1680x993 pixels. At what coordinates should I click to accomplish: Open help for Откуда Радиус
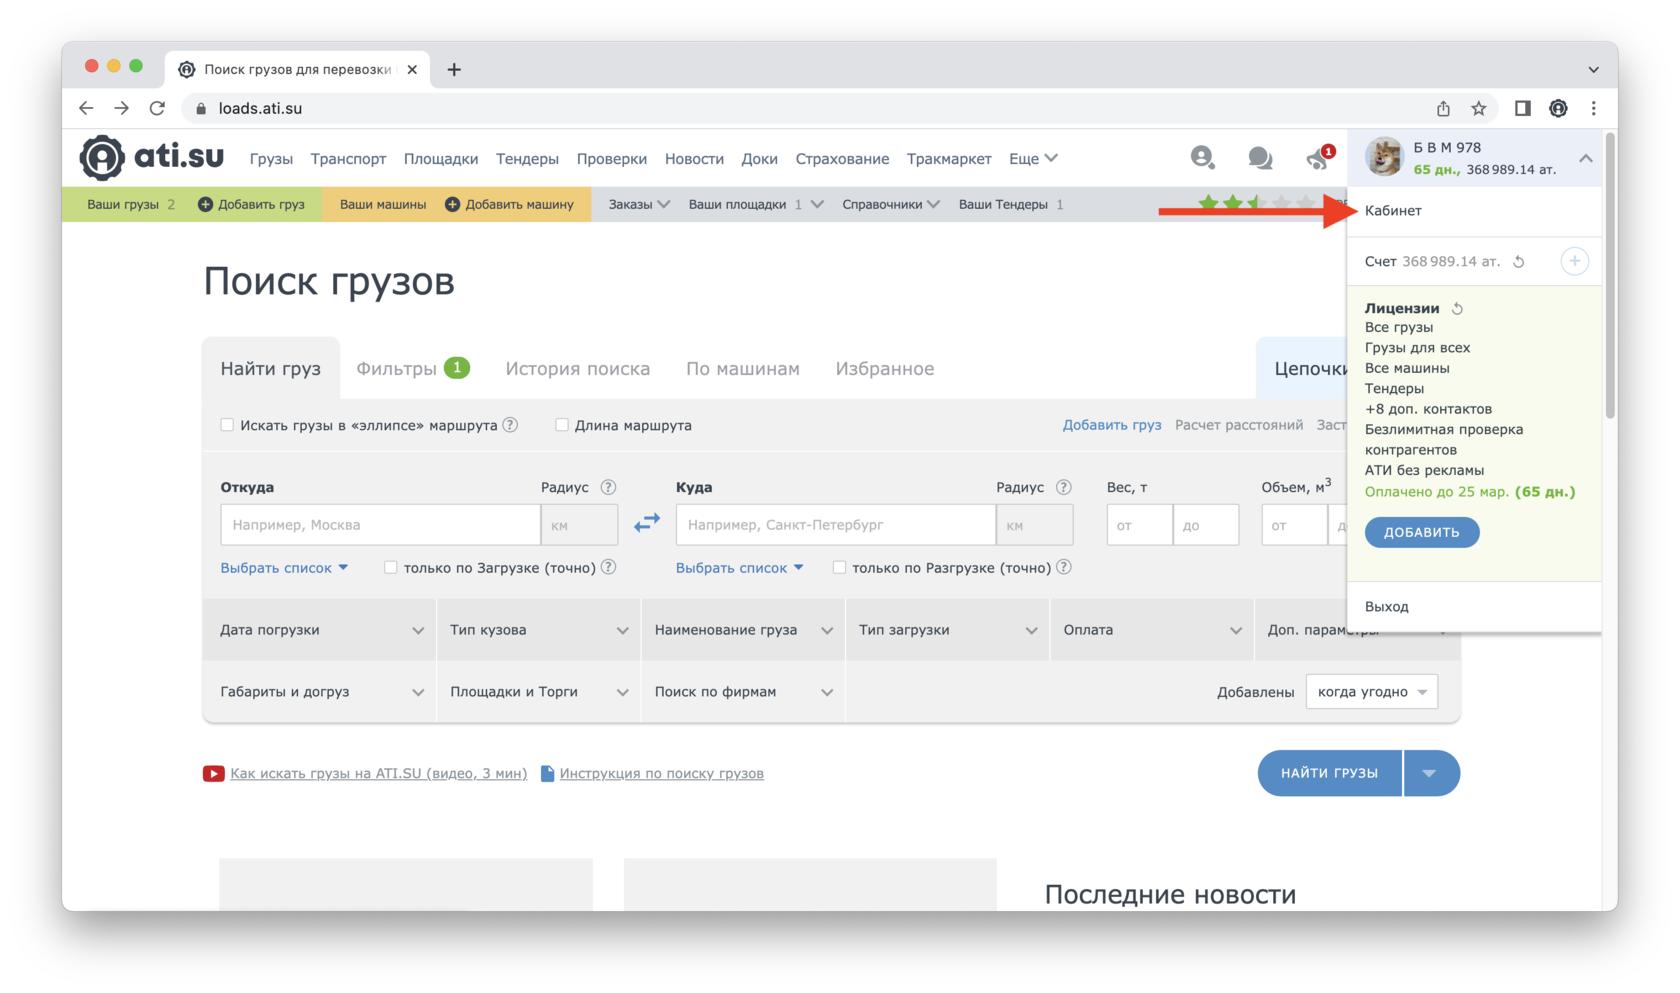(x=608, y=487)
